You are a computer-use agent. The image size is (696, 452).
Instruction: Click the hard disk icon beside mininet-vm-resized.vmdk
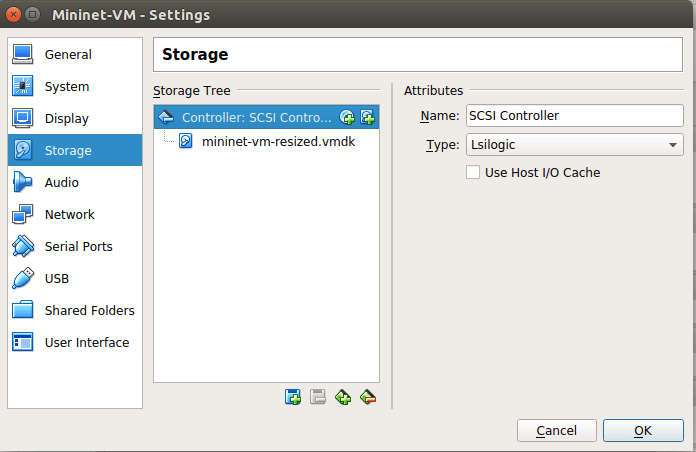[186, 141]
